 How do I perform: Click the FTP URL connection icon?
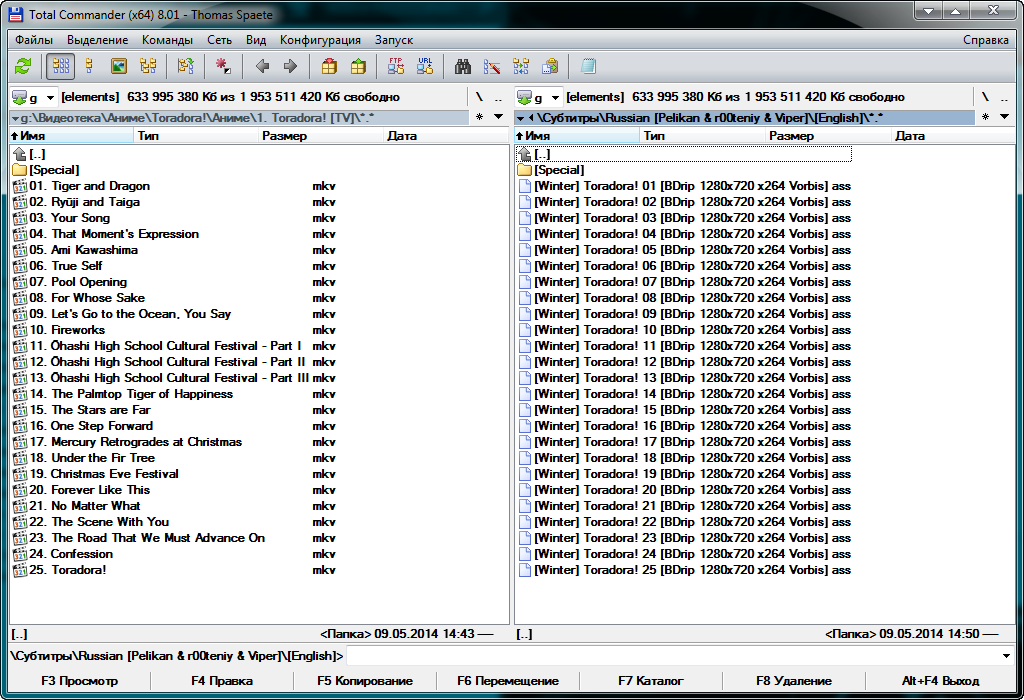pos(425,66)
